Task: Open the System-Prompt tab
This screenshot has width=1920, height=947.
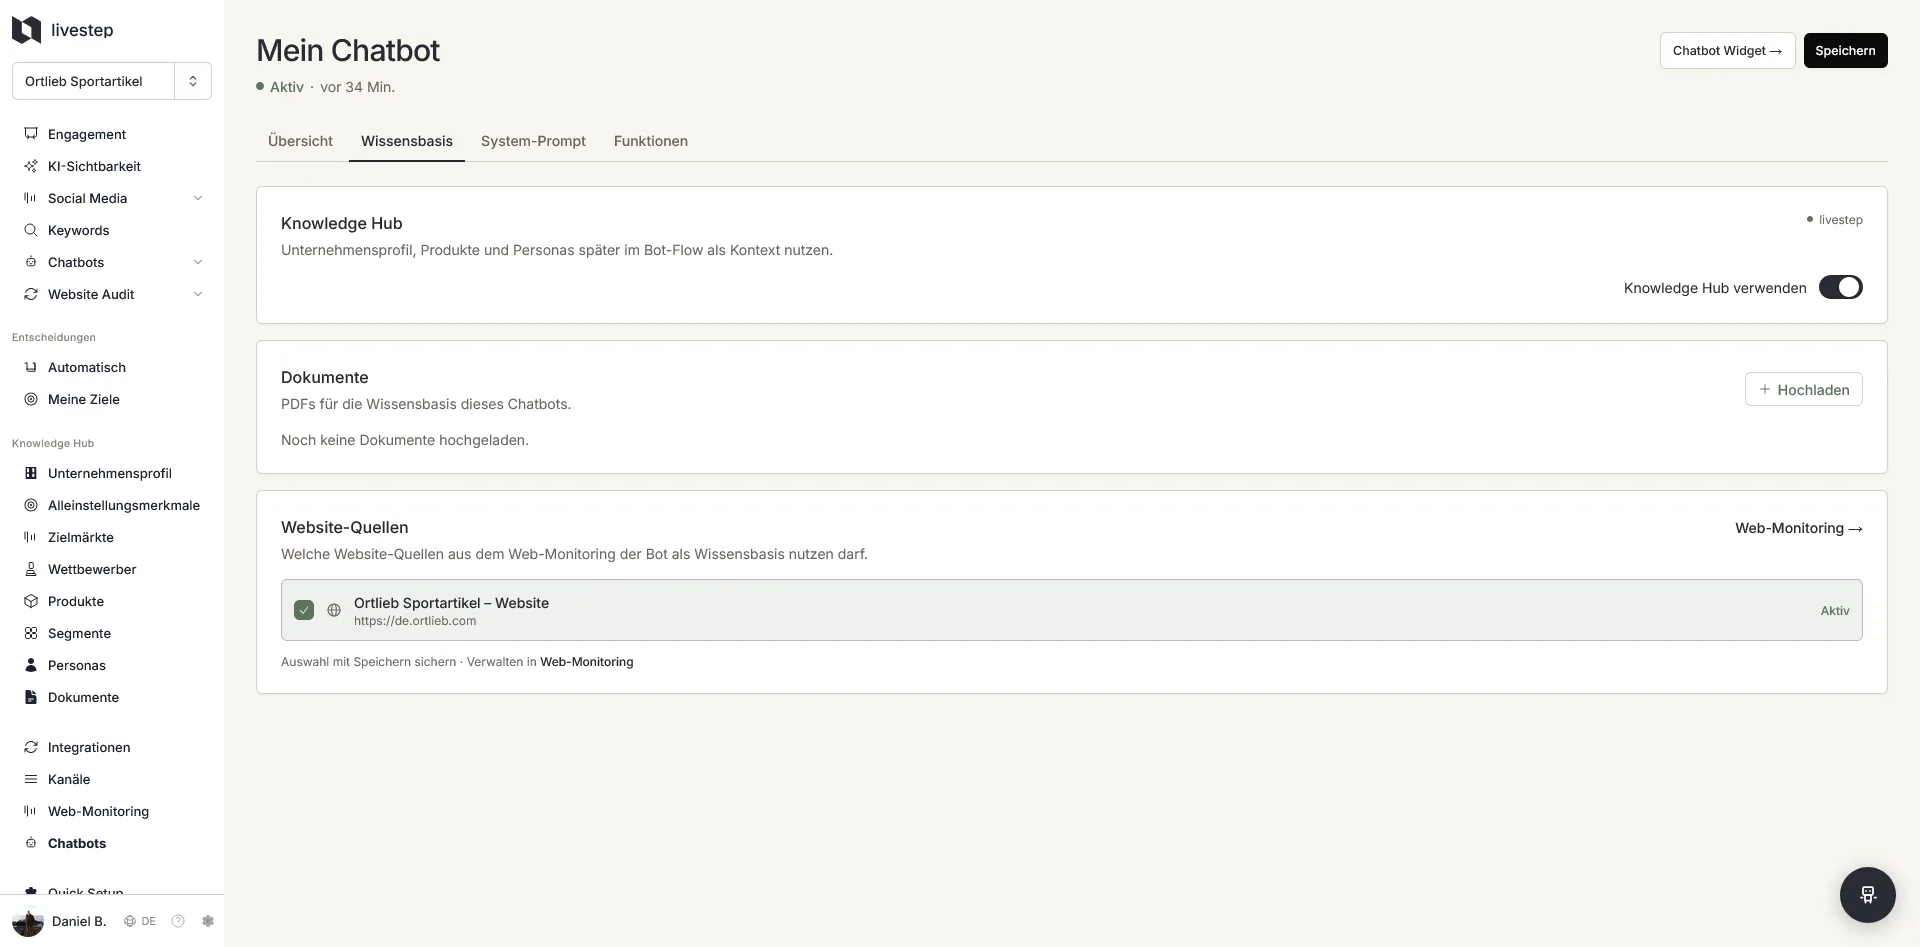Action: (533, 141)
